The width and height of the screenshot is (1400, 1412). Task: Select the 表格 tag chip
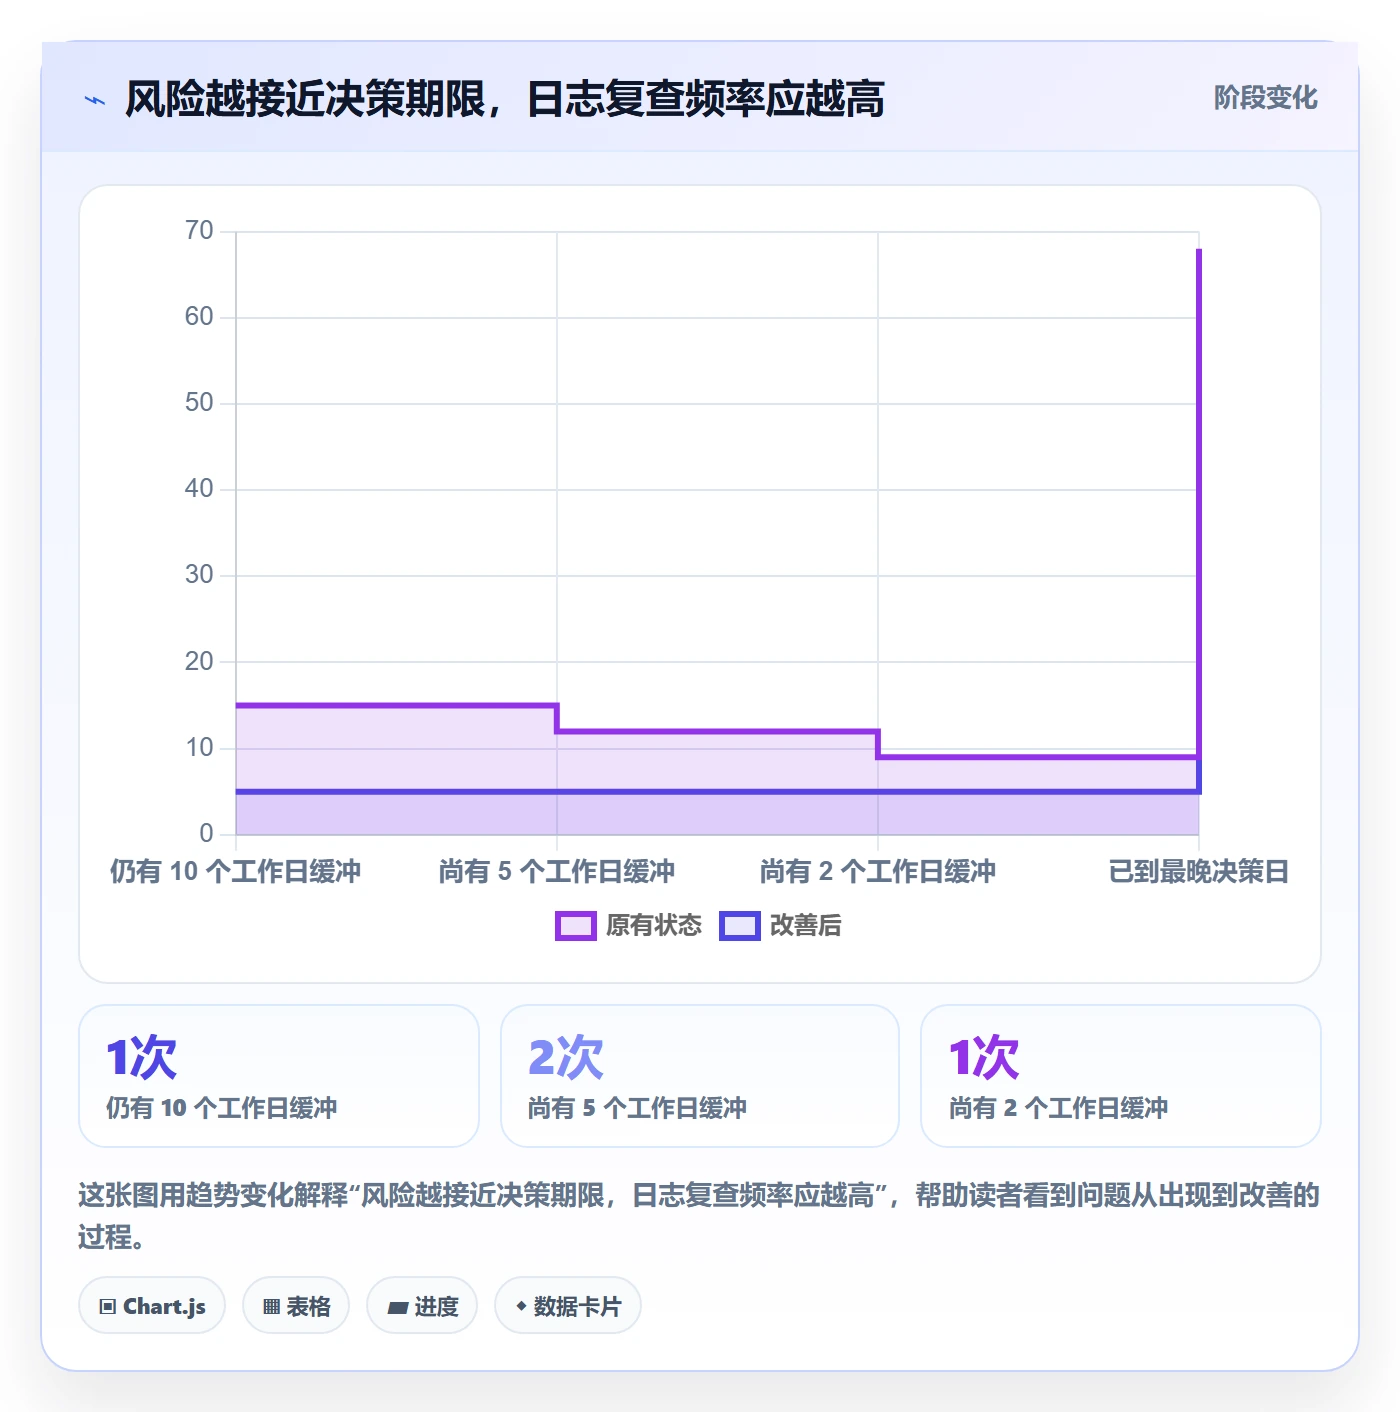(x=296, y=1306)
